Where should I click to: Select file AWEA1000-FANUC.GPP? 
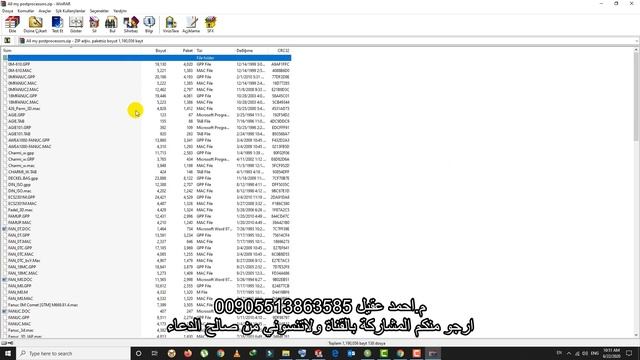pos(29,140)
